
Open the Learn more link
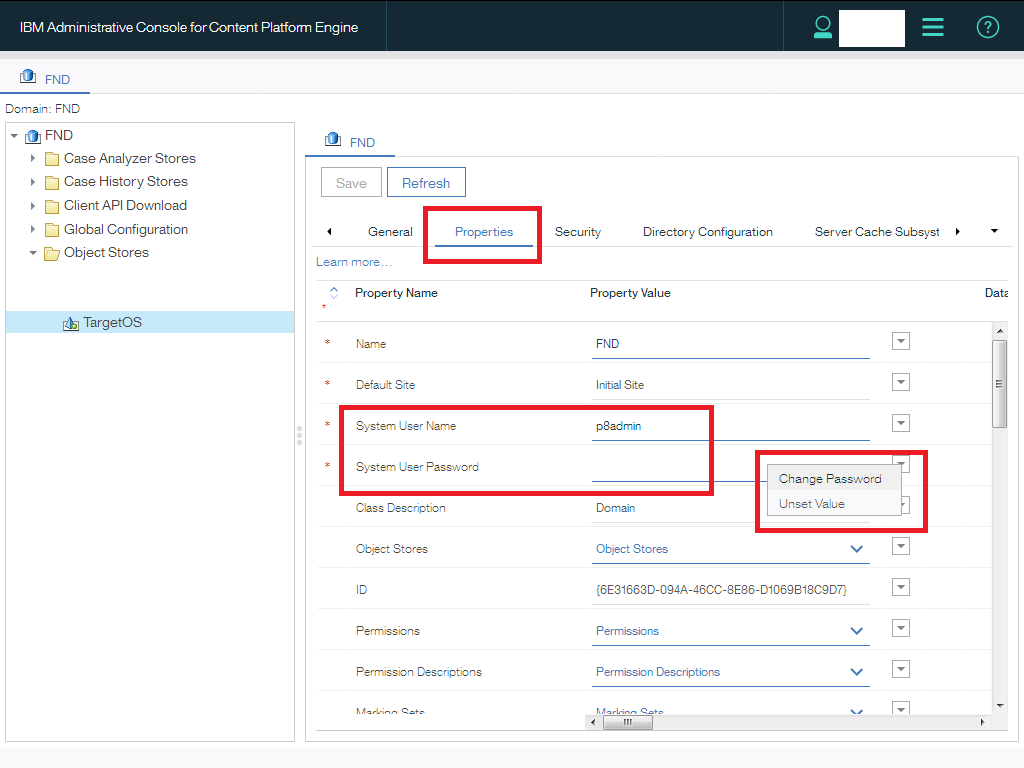354,262
